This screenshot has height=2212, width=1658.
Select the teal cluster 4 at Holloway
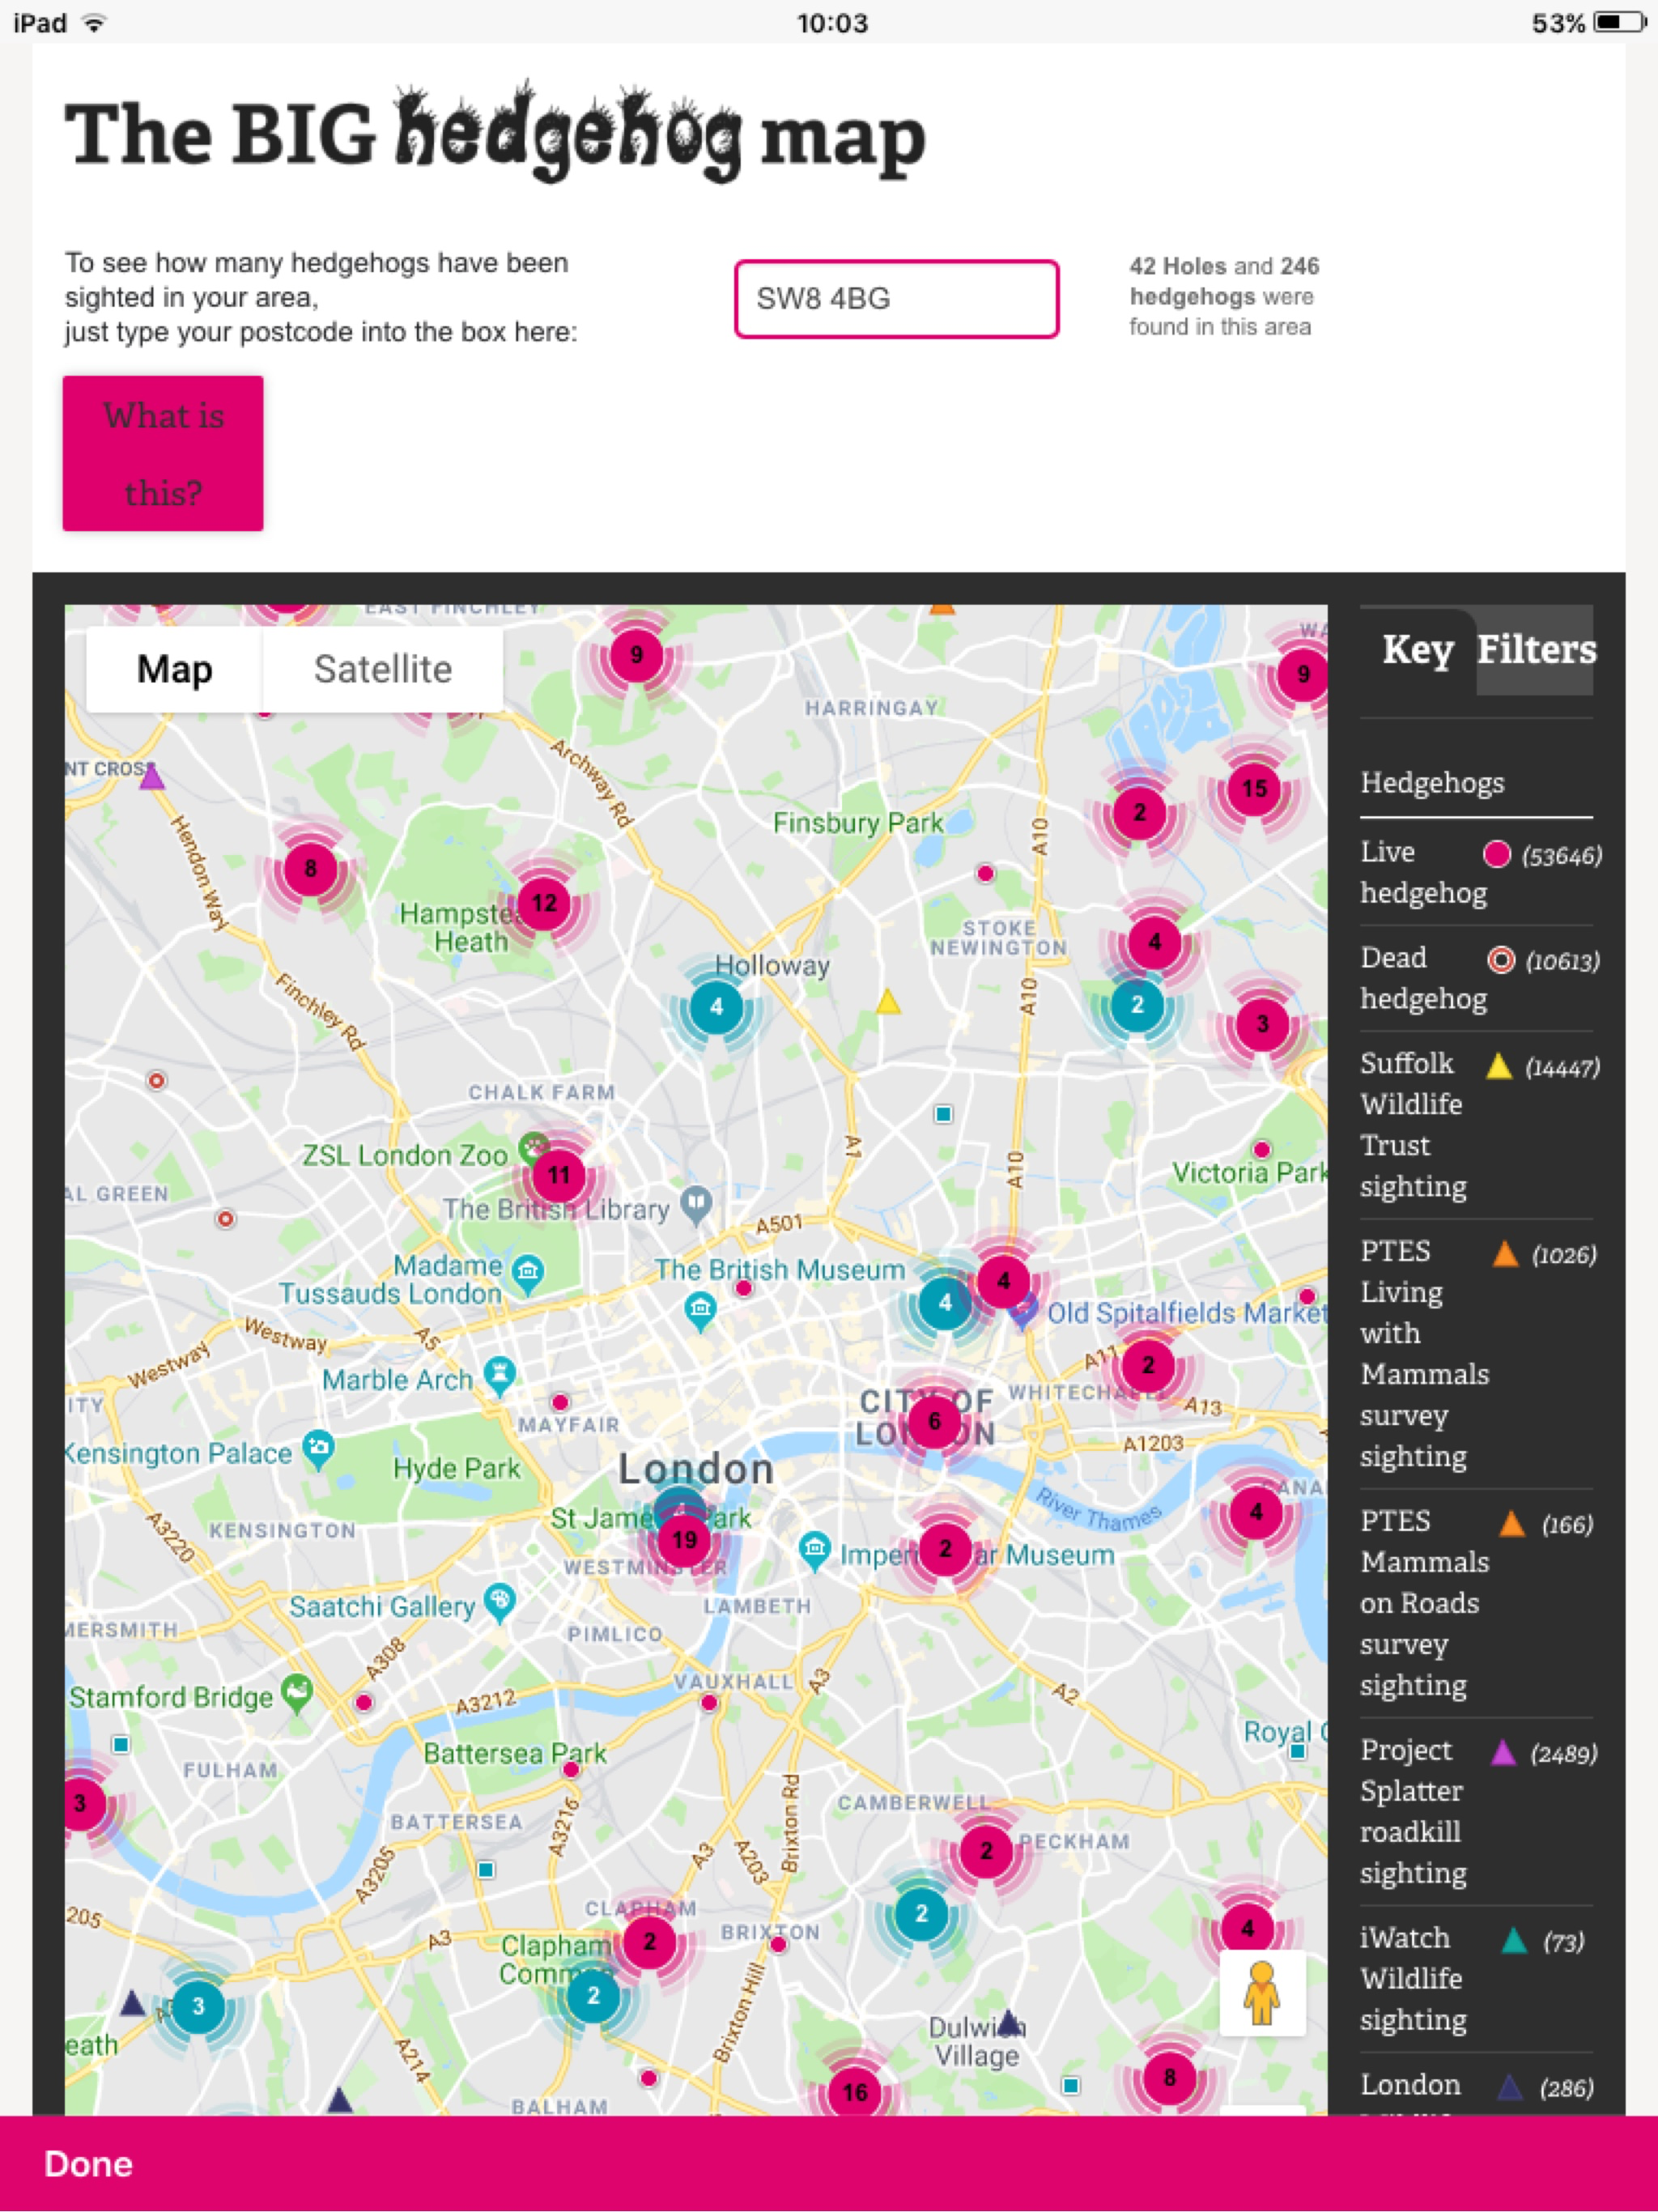coord(716,1006)
